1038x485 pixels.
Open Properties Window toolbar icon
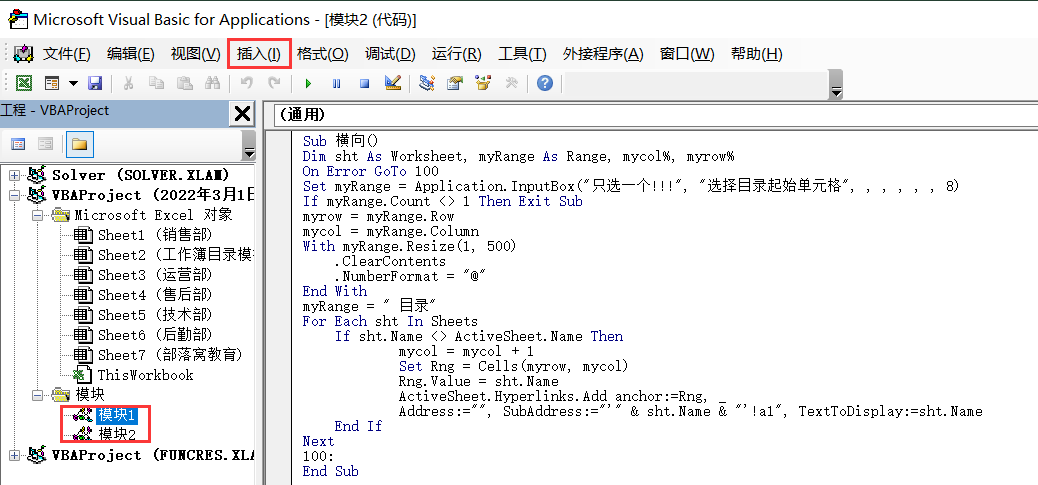(455, 83)
